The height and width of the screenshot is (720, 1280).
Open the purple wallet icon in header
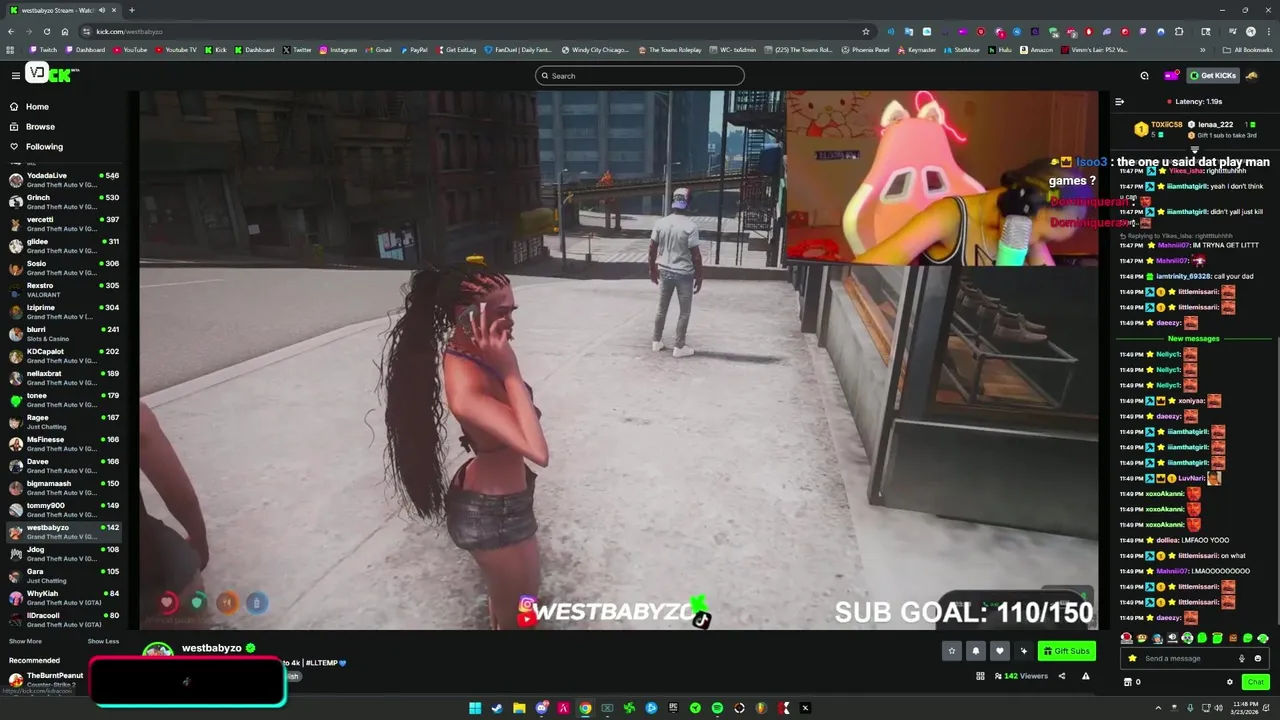point(1171,75)
